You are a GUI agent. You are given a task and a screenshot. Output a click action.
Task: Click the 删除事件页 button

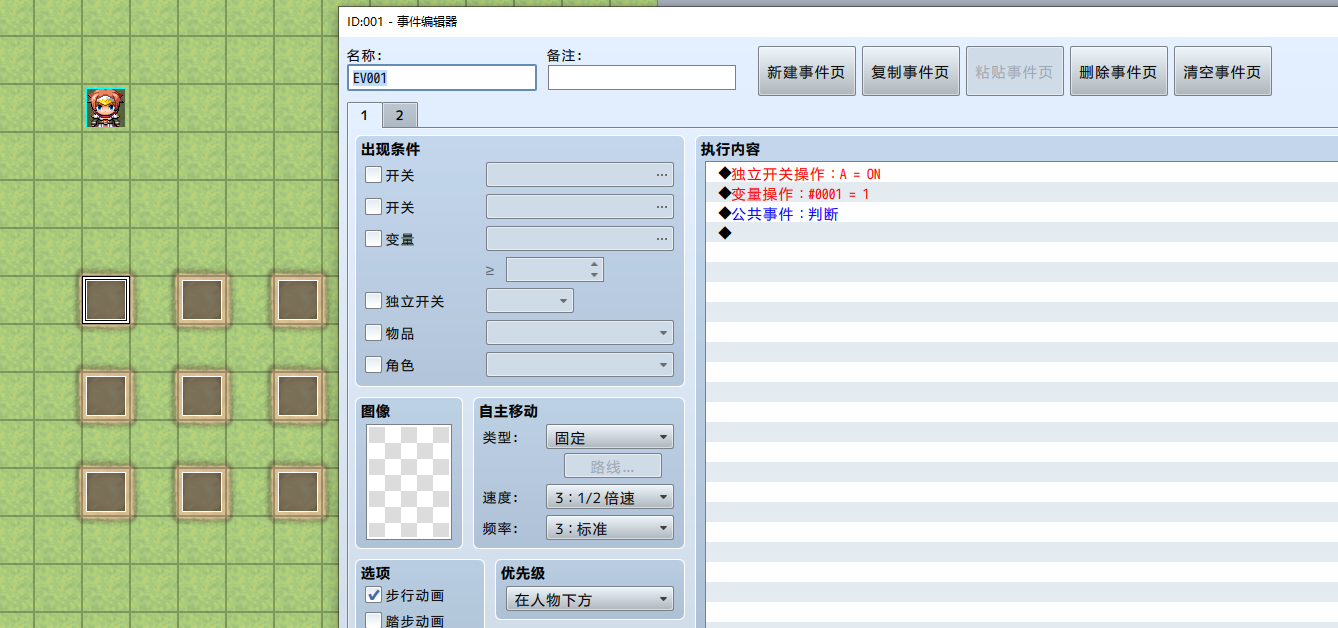point(1118,72)
